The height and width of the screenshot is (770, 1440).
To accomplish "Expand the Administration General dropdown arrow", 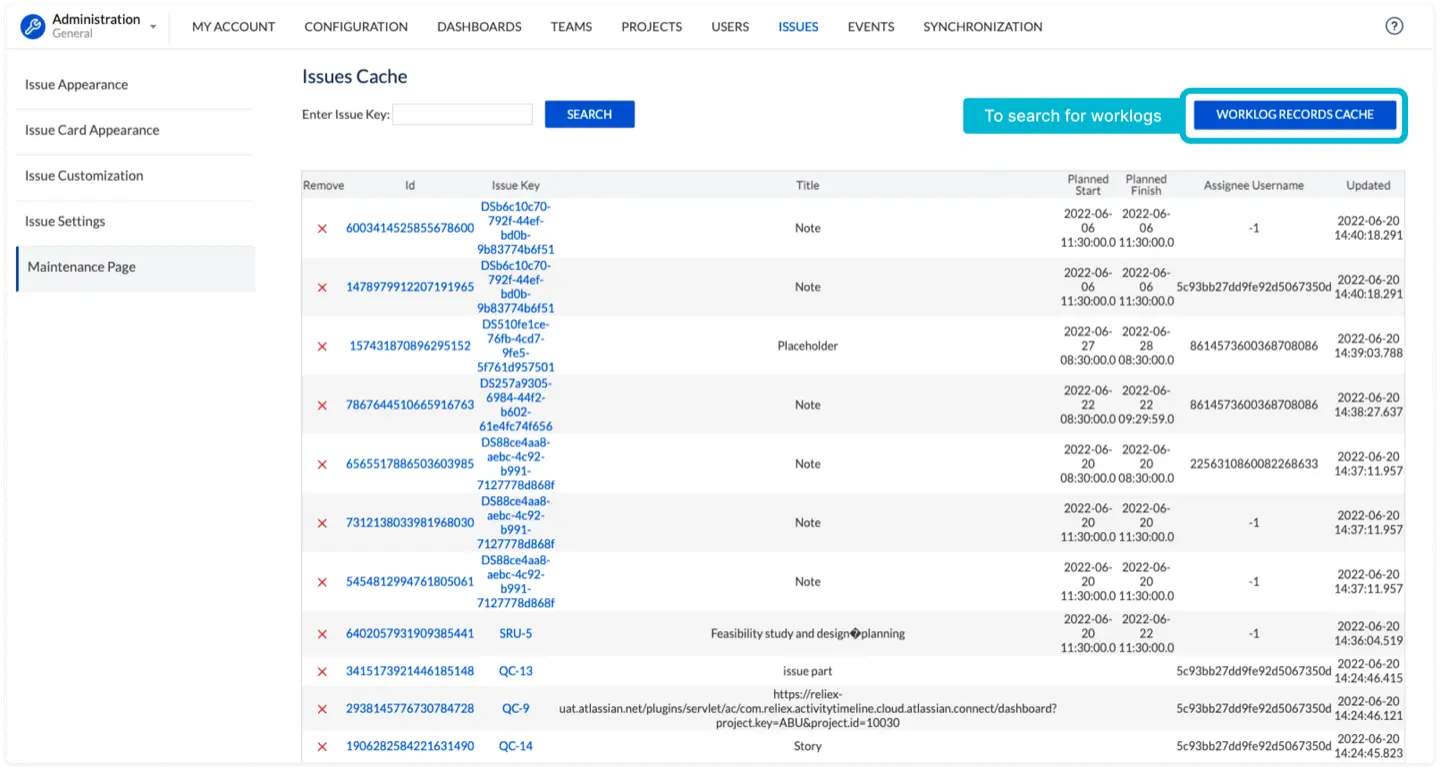I will 153,27.
